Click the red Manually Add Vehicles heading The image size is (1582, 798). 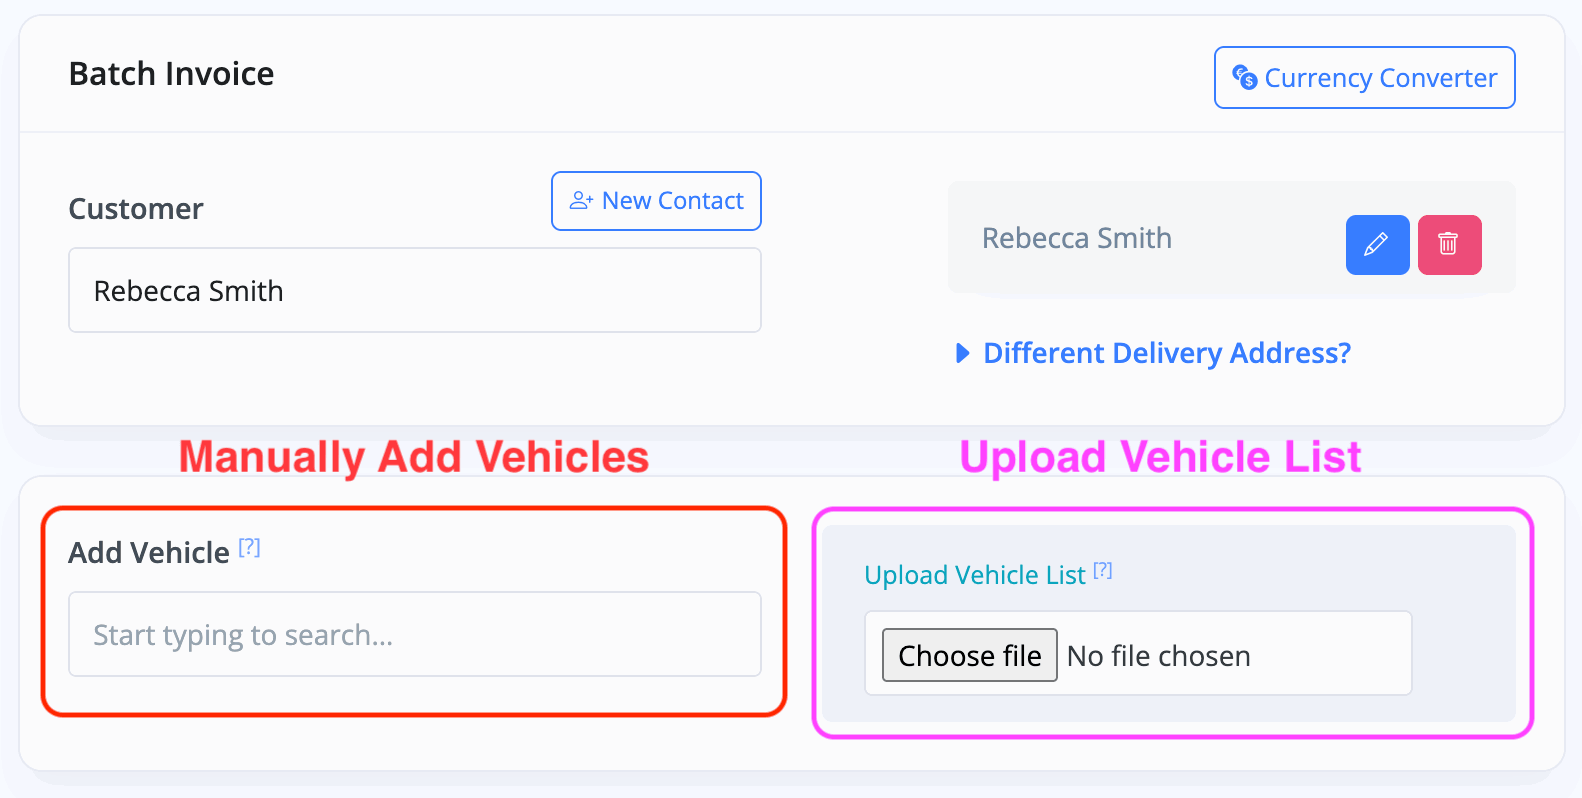pos(414,457)
